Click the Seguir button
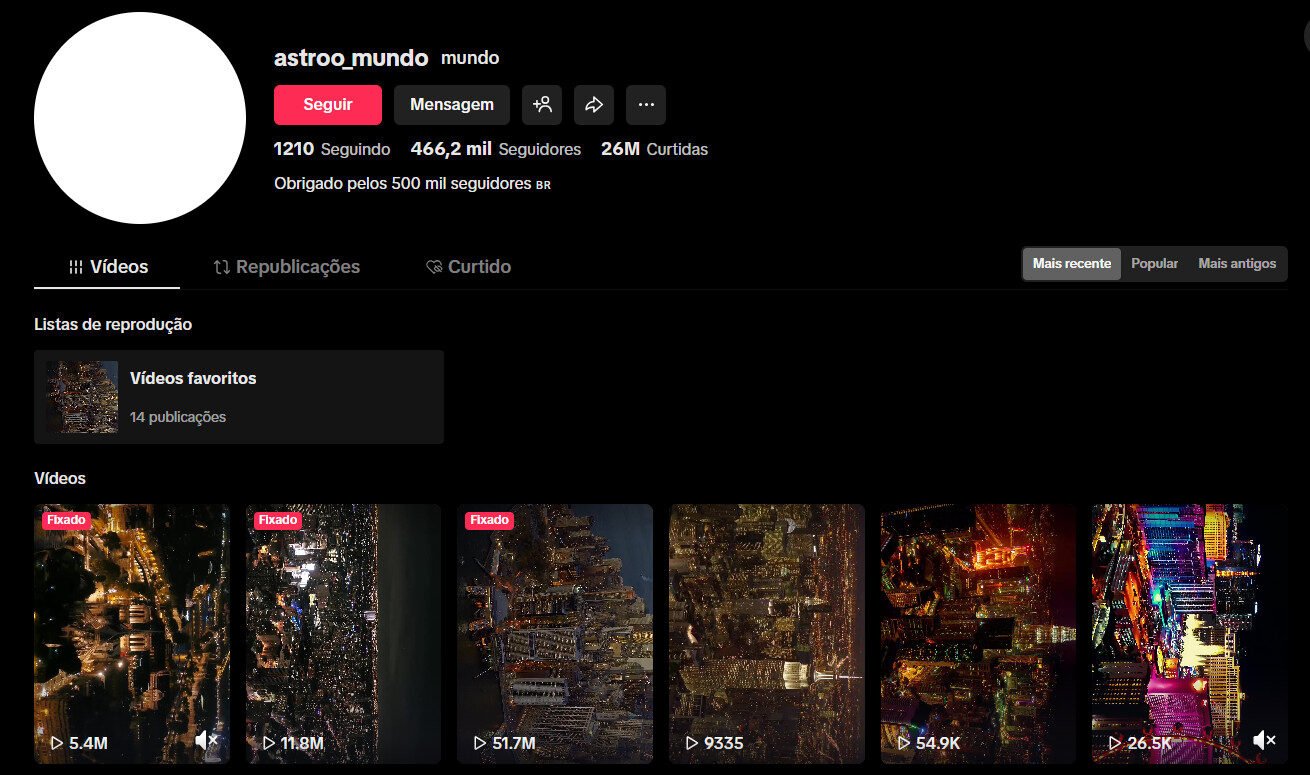The height and width of the screenshot is (775, 1310). click(x=327, y=104)
